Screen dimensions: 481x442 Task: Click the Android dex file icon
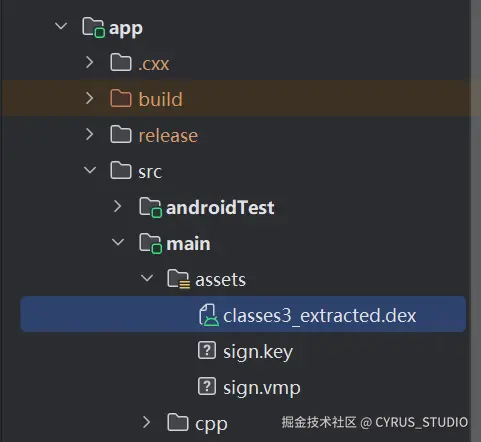click(x=209, y=315)
